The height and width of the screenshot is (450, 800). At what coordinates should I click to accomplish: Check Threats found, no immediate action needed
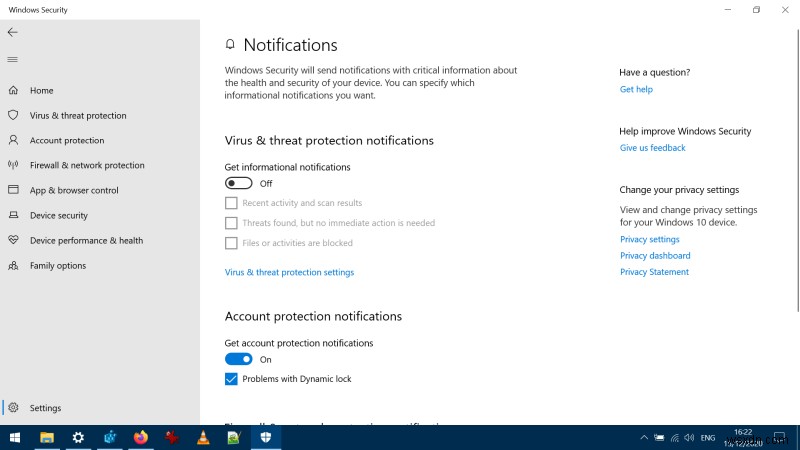coord(231,223)
